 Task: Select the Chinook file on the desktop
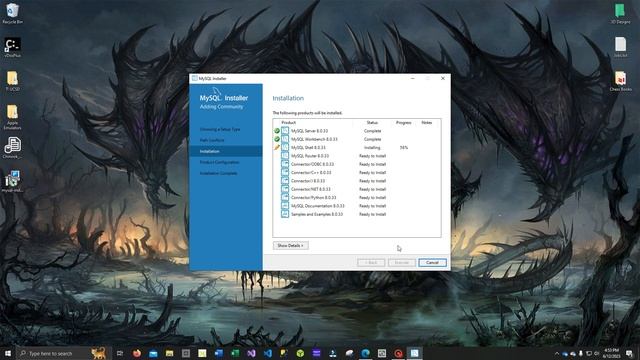12,148
